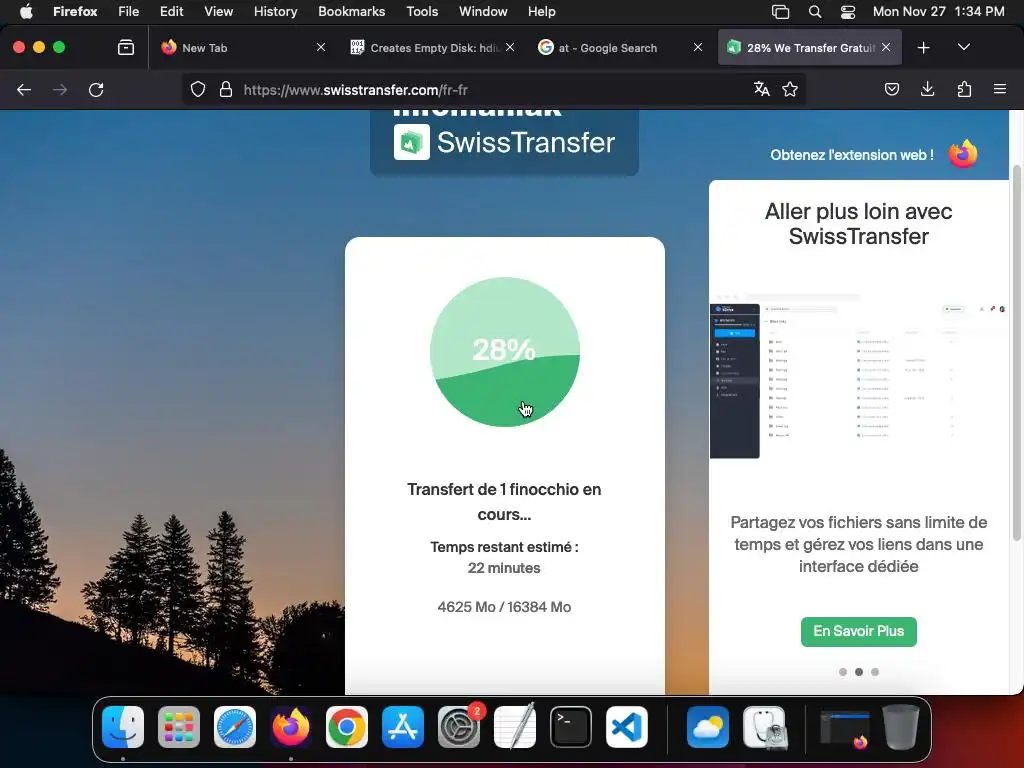1024x768 pixels.
Task: Click the kDrive interface preview image
Action: pyautogui.click(x=858, y=376)
